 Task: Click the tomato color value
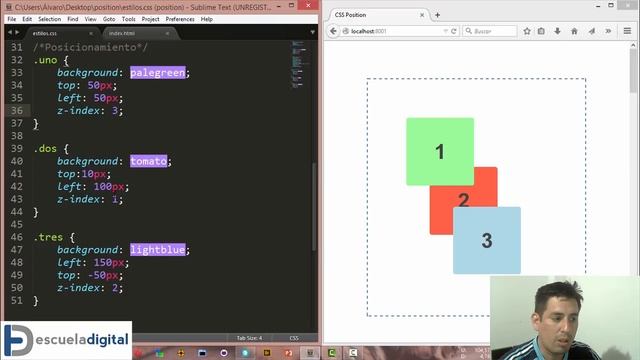pos(149,161)
